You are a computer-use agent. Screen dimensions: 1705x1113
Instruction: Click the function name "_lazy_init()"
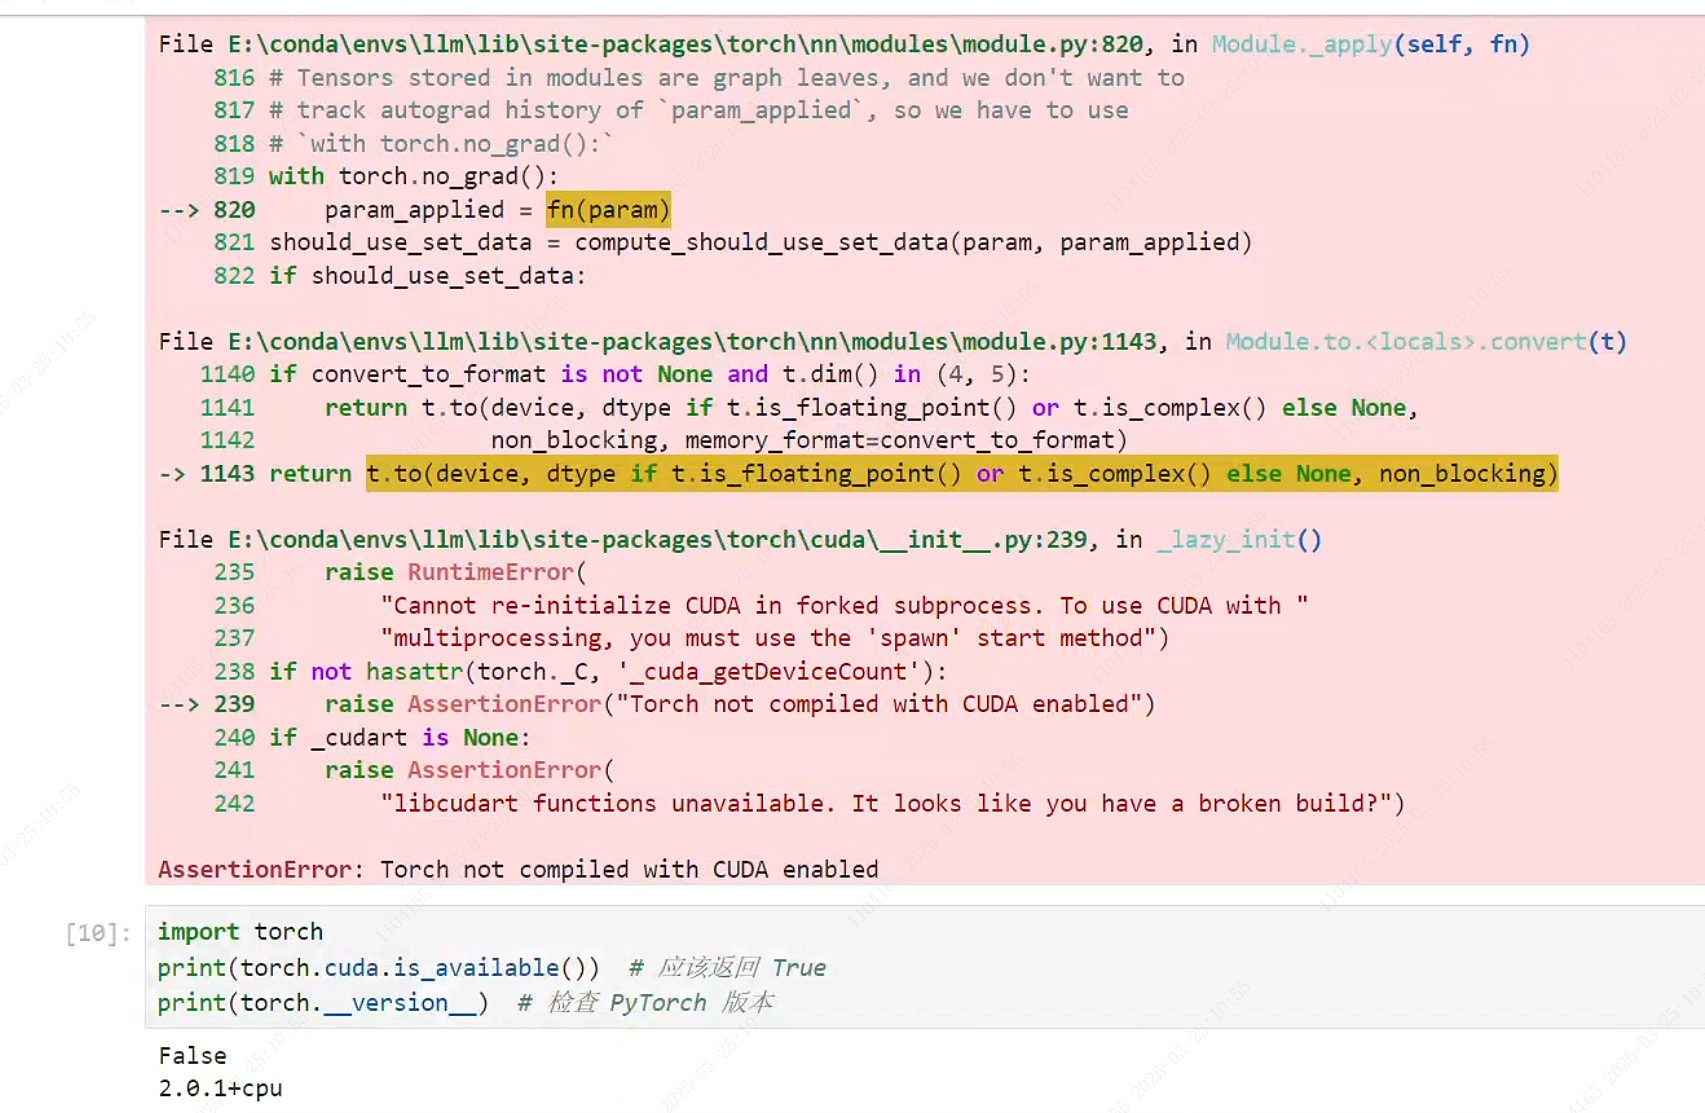(x=1240, y=539)
